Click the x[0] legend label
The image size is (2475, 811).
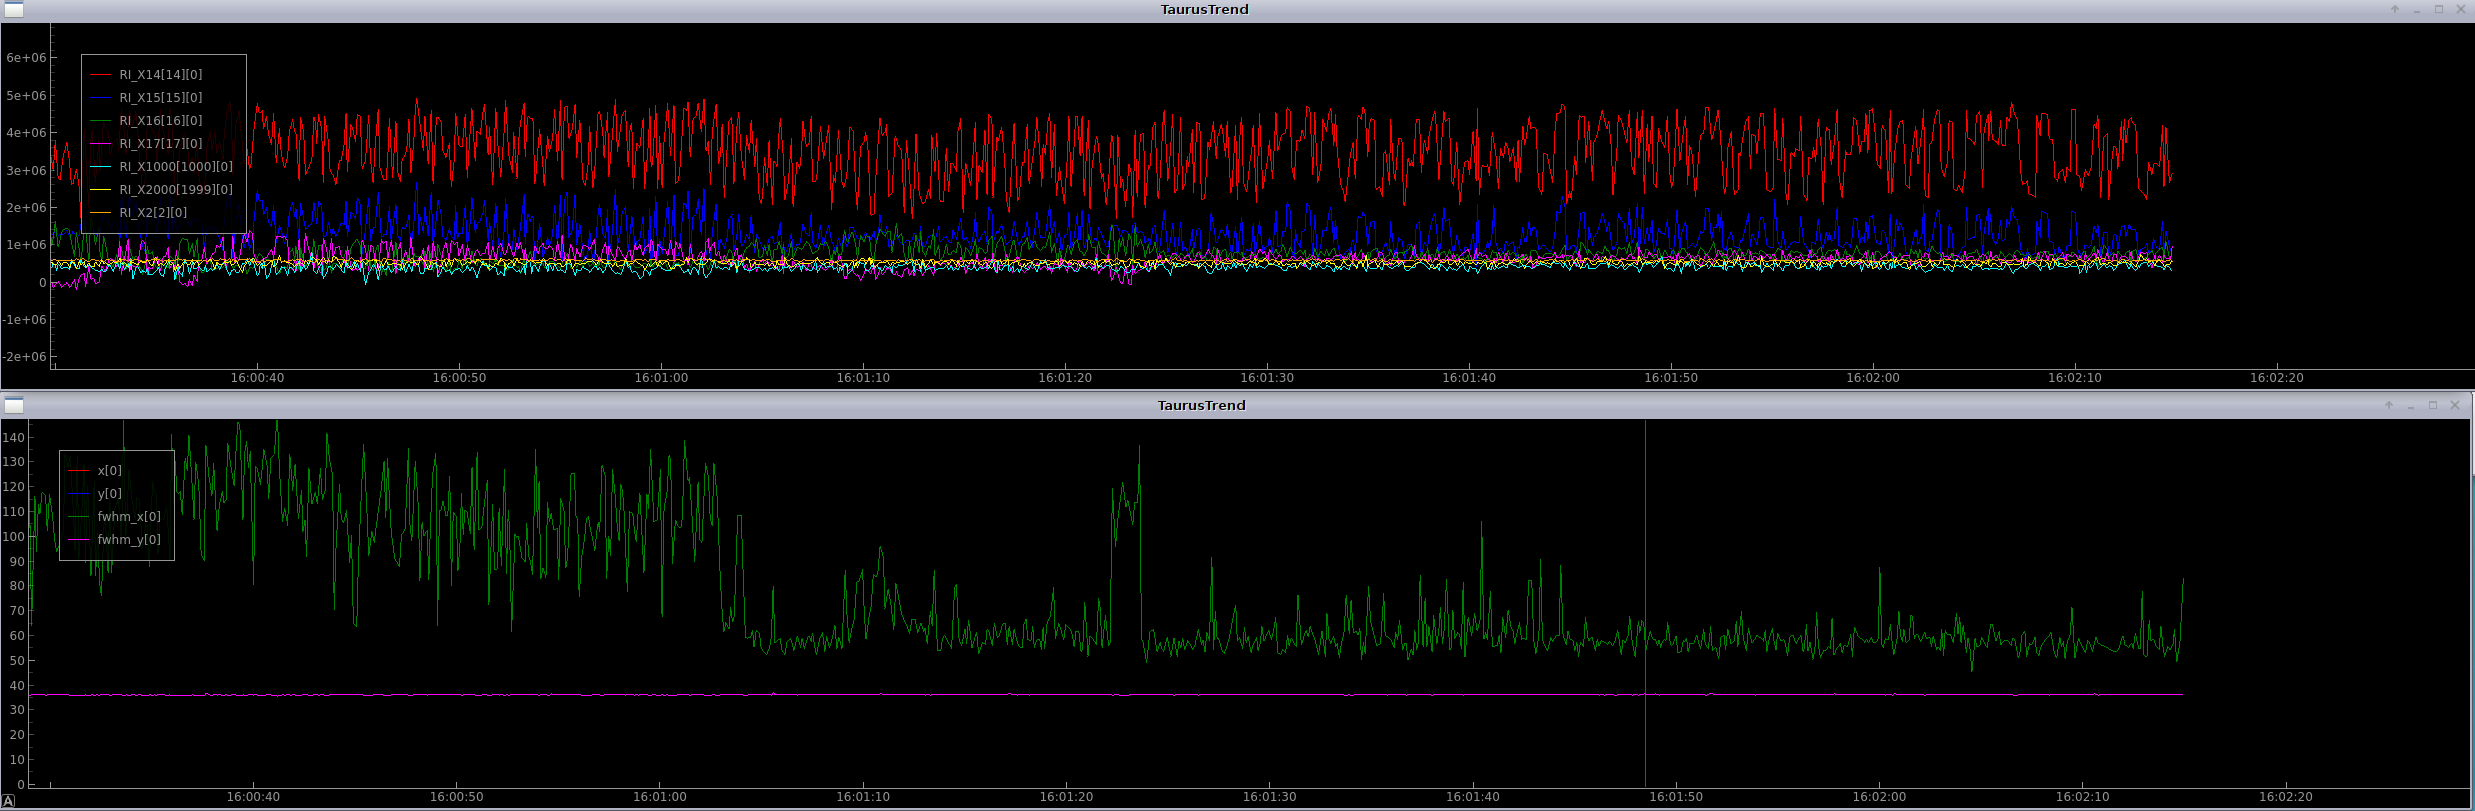109,471
